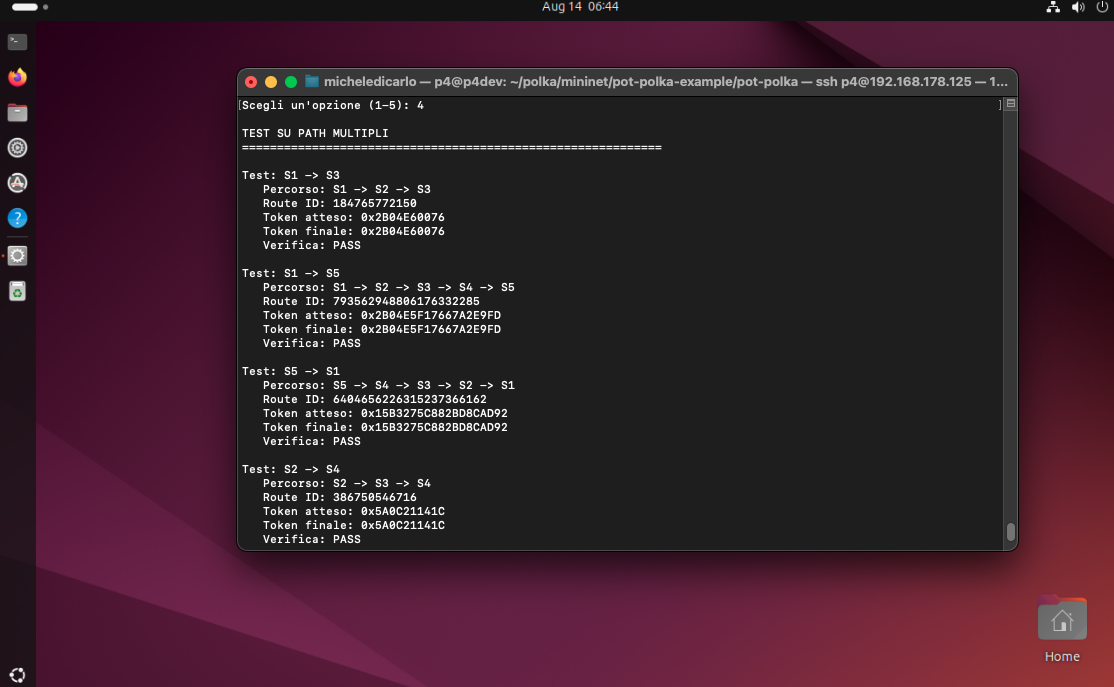Open the Files manager dock icon
Screen dimensions: 1114x687
pyautogui.click(x=17, y=113)
